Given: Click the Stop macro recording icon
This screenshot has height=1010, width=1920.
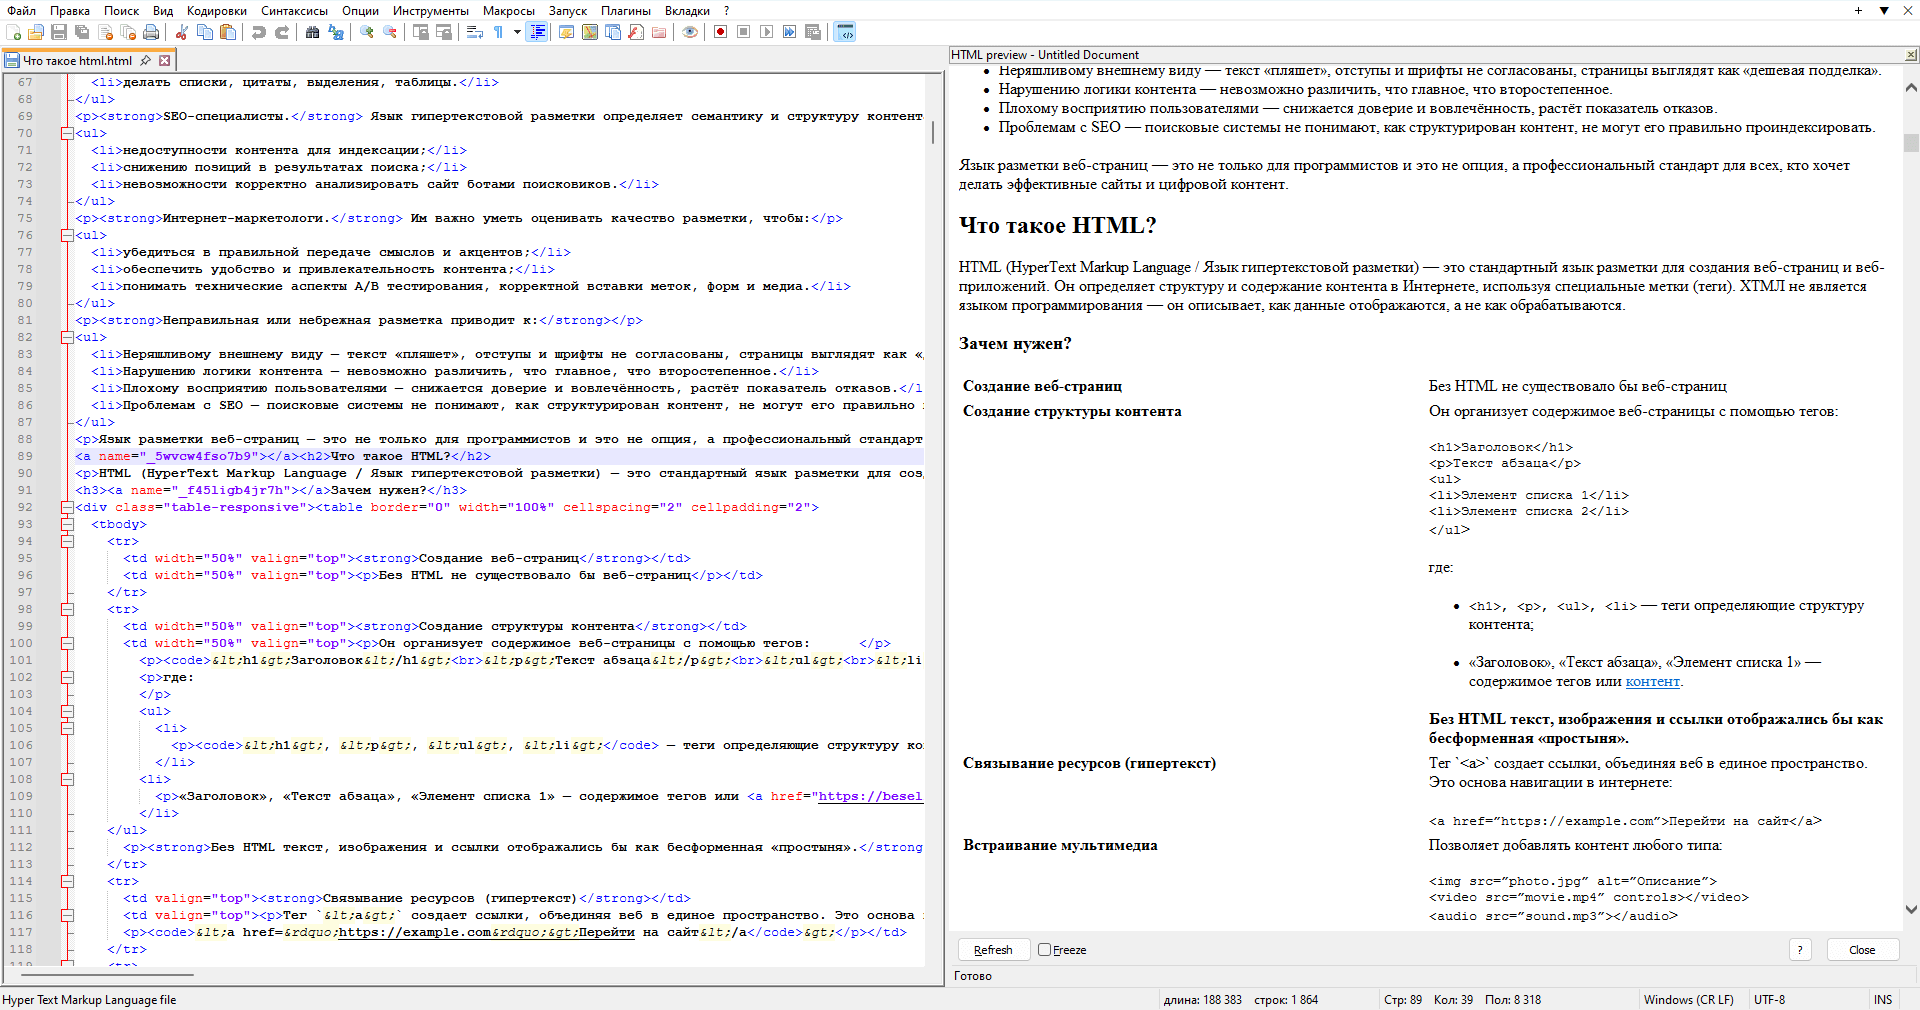Looking at the screenshot, I should [743, 32].
